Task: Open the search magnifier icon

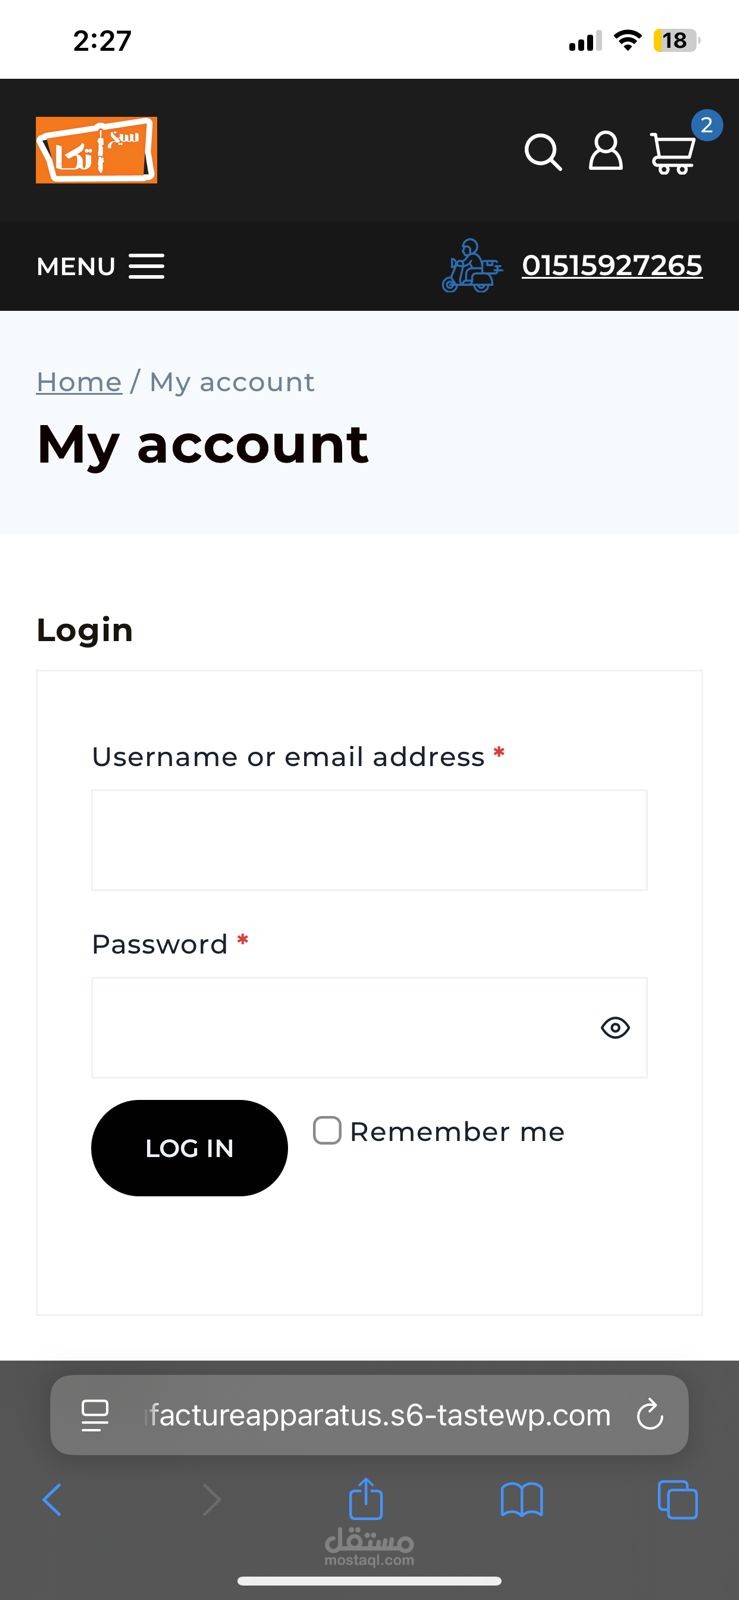Action: point(543,152)
